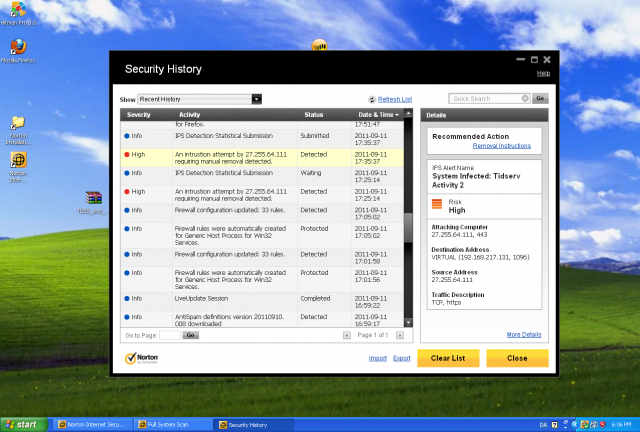Image resolution: width=640 pixels, height=432 pixels.
Task: Open the Hitman Pro desktop icon
Action: point(18,13)
